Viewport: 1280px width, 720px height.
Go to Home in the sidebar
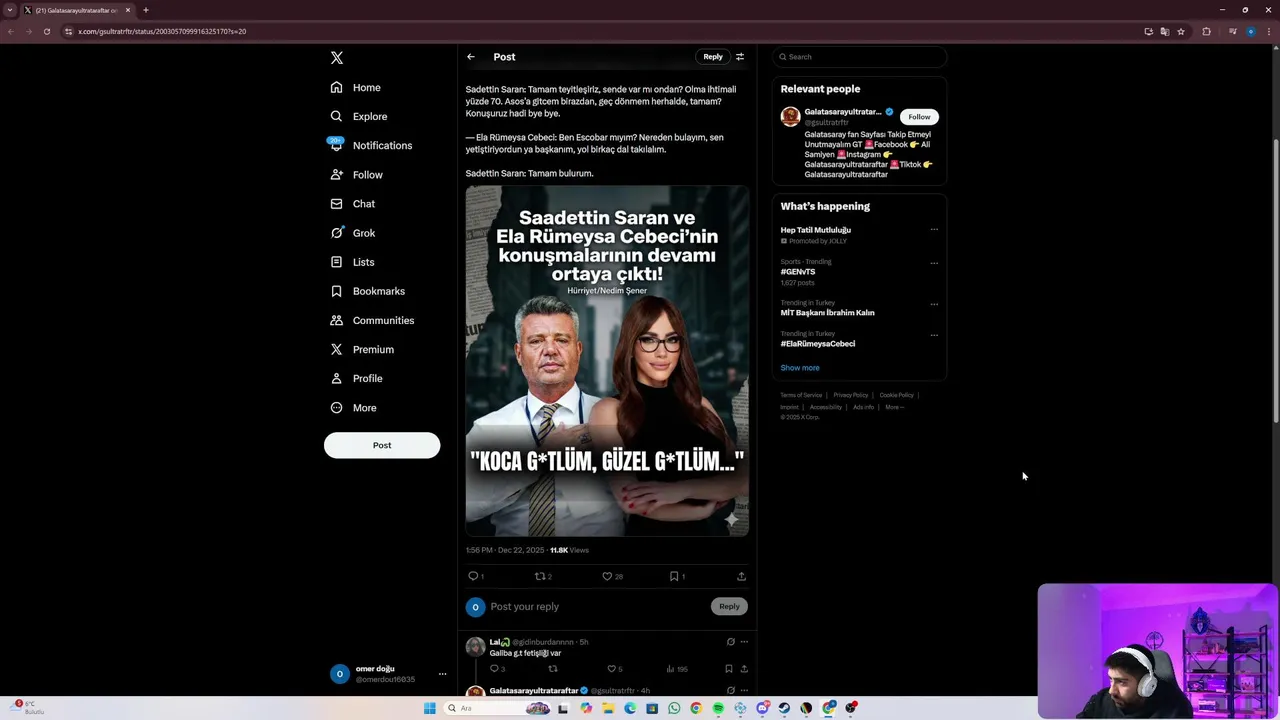coord(356,88)
